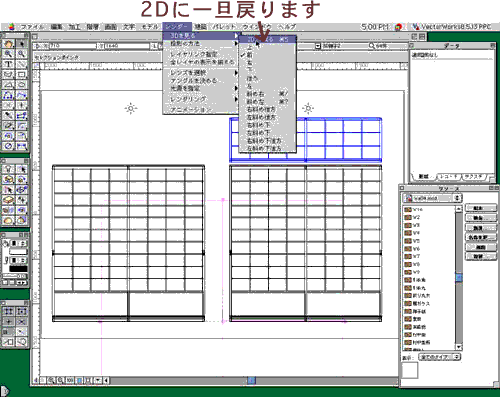500x397 pixels.
Task: Select the Ellipse tool
Action: (22, 85)
